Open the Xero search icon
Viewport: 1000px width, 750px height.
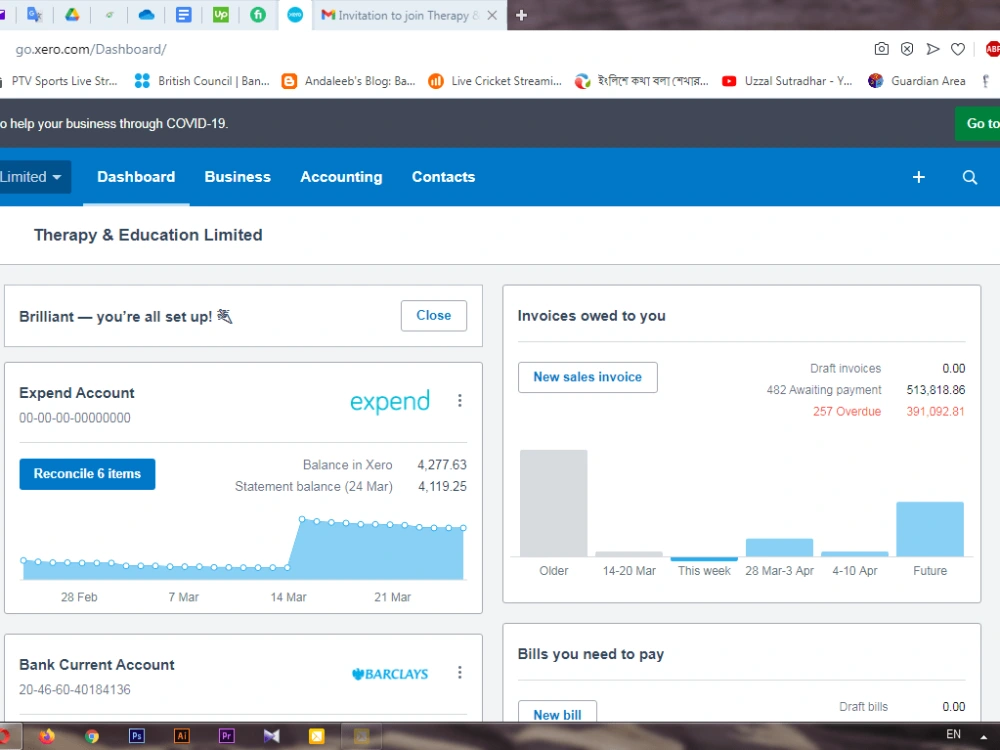[969, 177]
